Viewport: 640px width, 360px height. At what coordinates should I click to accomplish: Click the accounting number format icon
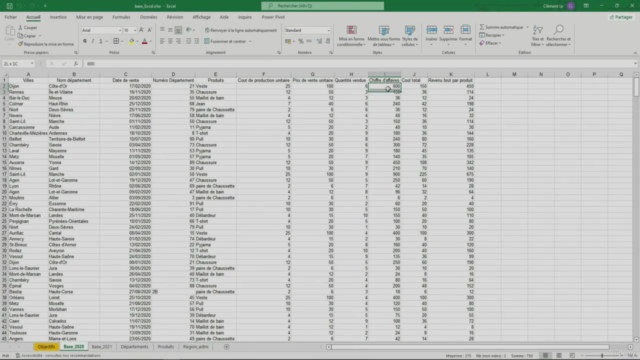(x=288, y=41)
